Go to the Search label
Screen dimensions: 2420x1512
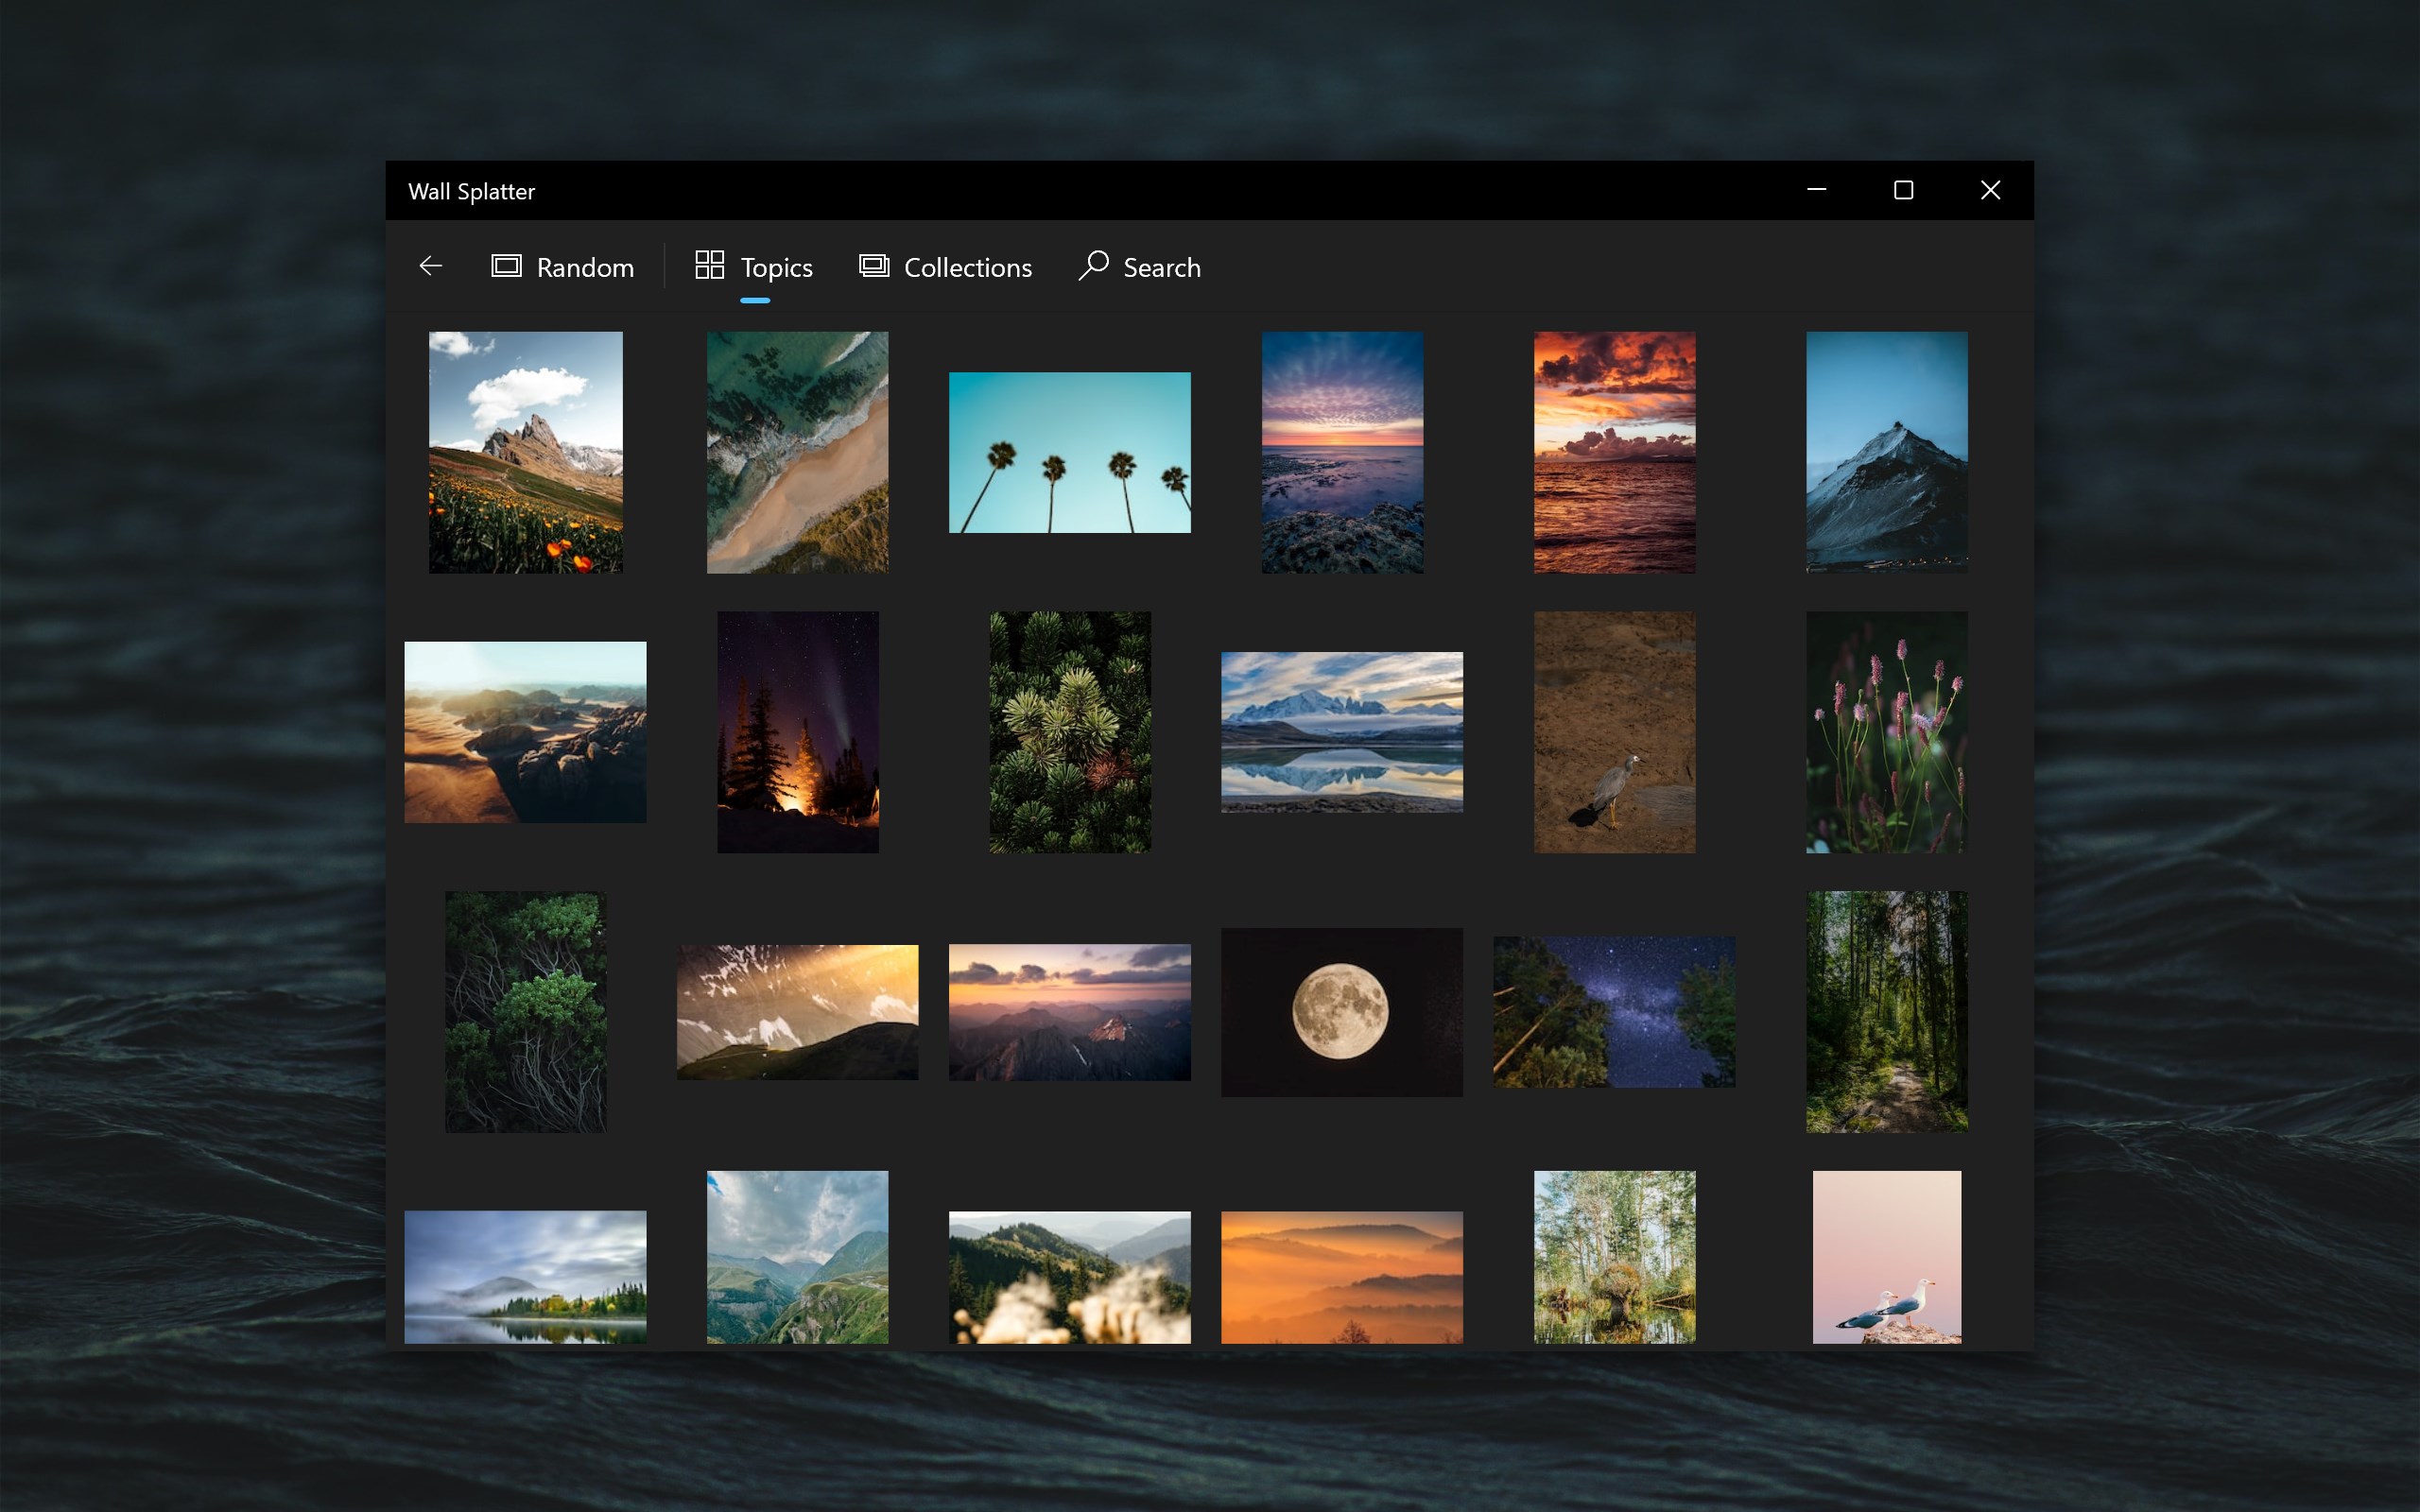pos(1161,268)
